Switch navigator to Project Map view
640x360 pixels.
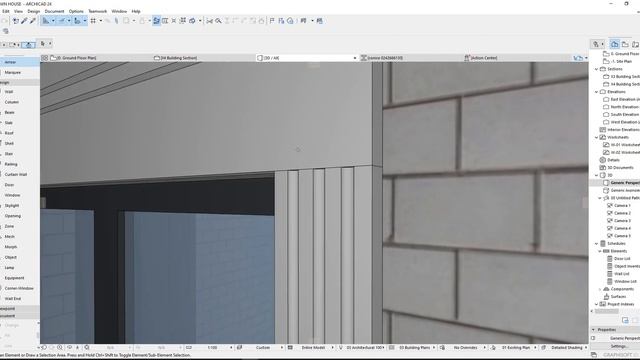click(614, 44)
